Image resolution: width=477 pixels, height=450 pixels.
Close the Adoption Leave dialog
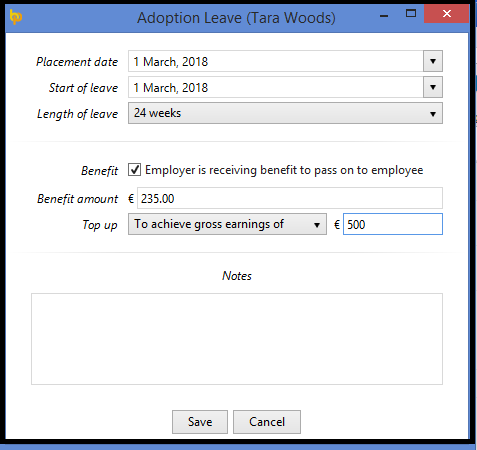point(446,14)
